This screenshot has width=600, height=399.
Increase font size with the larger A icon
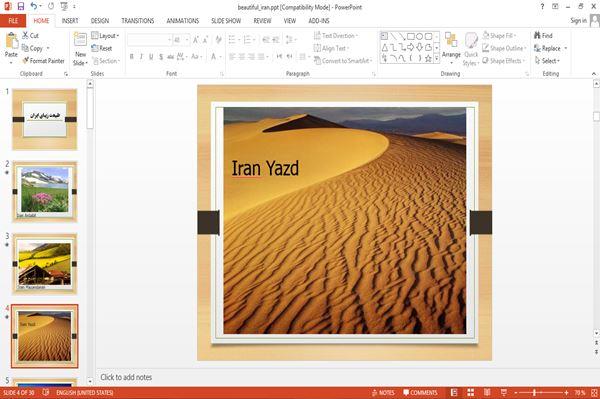click(196, 40)
